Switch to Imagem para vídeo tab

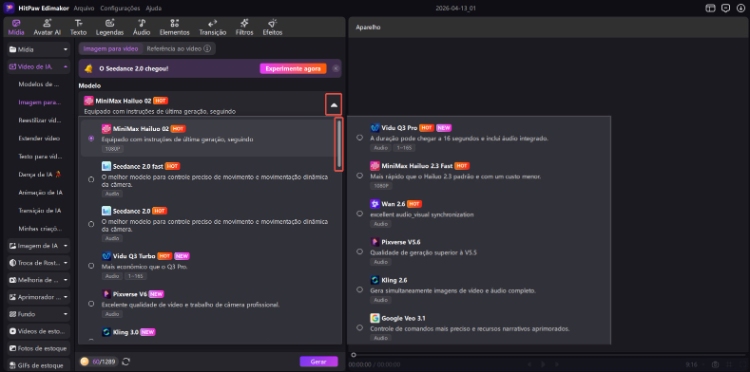tap(110, 49)
